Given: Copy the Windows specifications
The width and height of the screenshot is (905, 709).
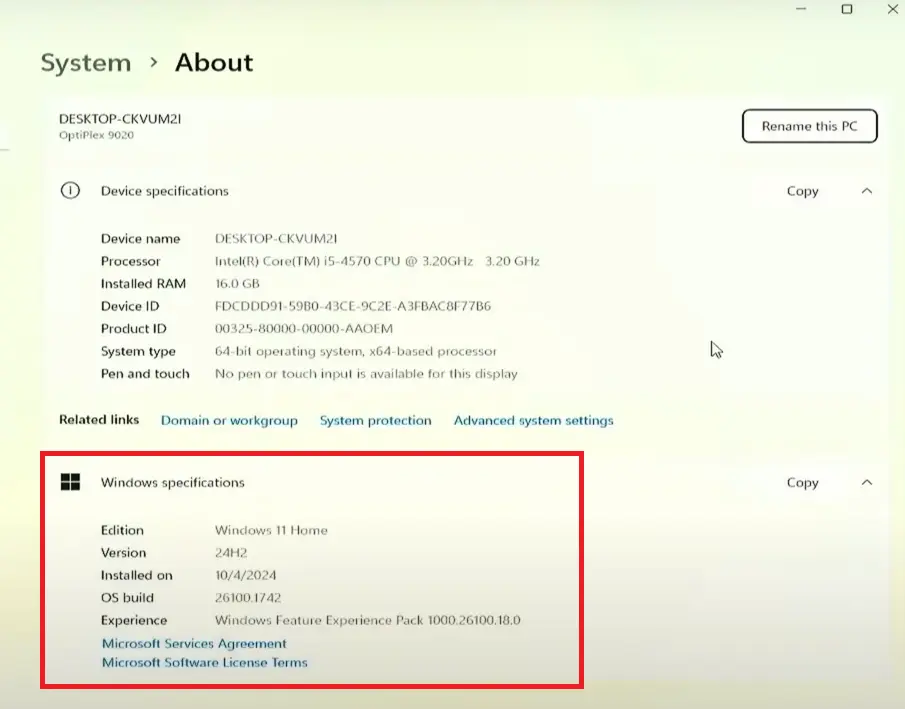Looking at the screenshot, I should [x=802, y=483].
